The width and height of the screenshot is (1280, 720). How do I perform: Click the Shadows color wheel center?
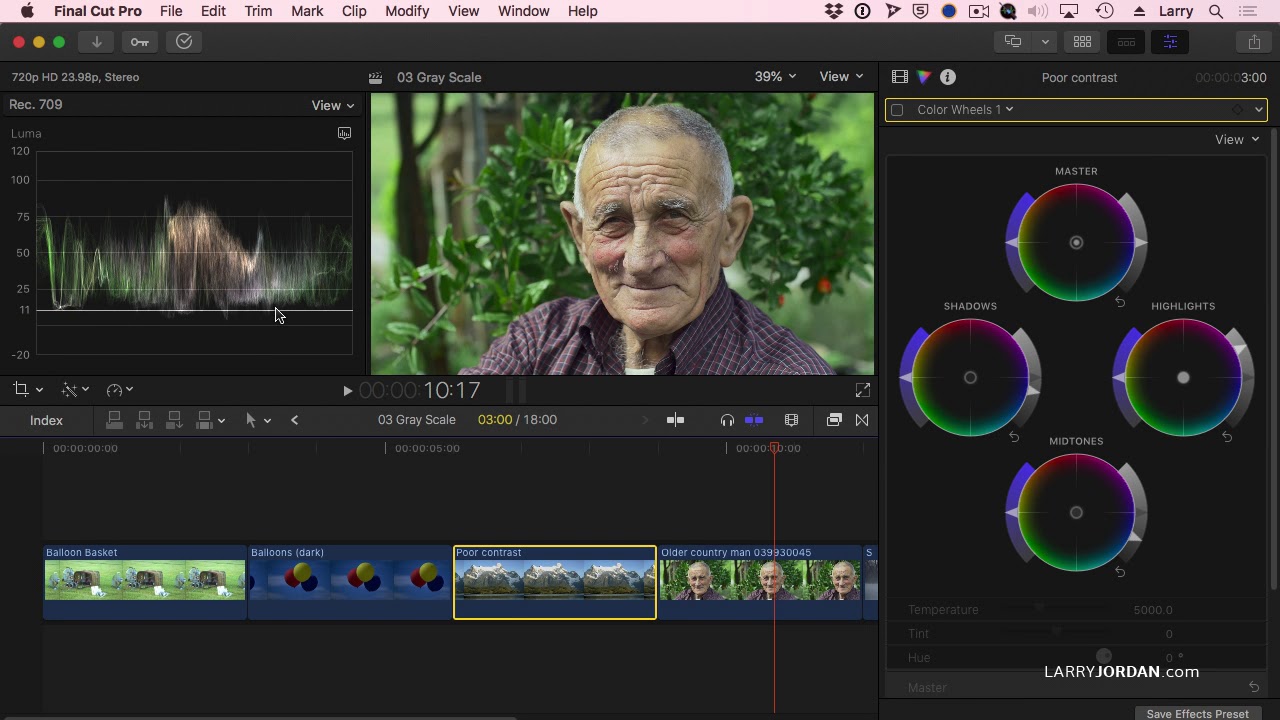coord(970,378)
